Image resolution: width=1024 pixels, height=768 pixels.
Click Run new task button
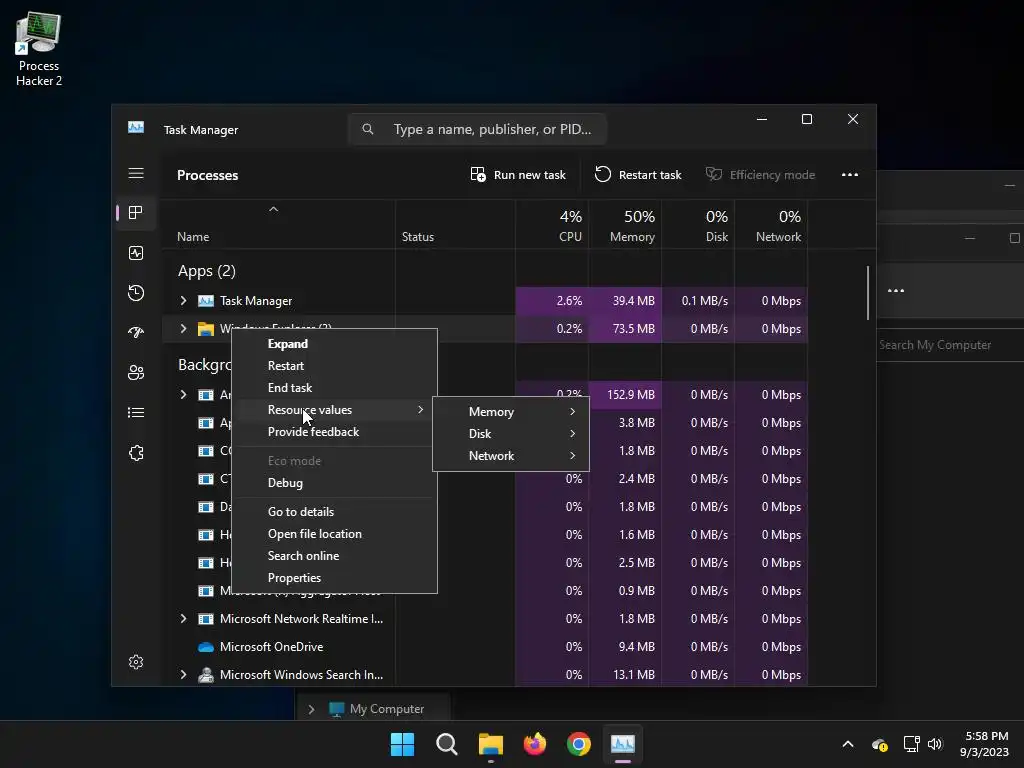[518, 174]
